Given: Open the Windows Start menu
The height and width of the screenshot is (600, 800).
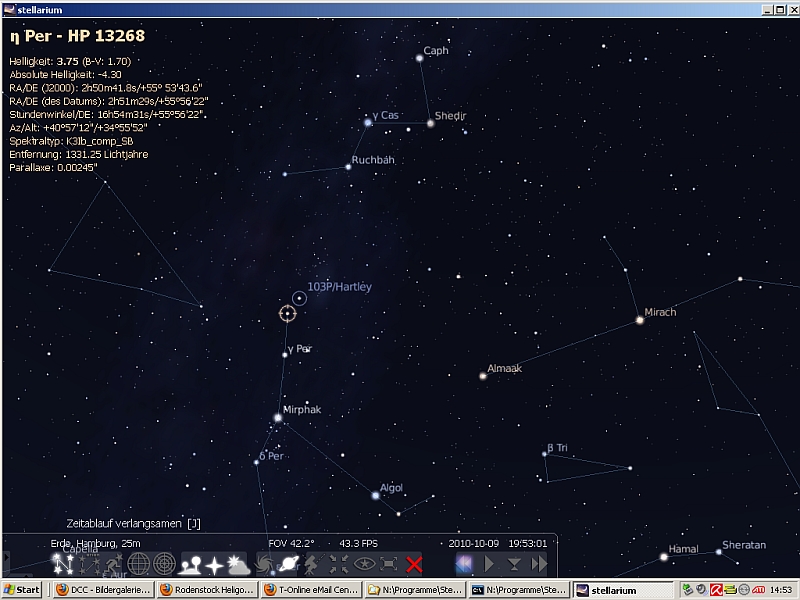Looking at the screenshot, I should click(22, 590).
